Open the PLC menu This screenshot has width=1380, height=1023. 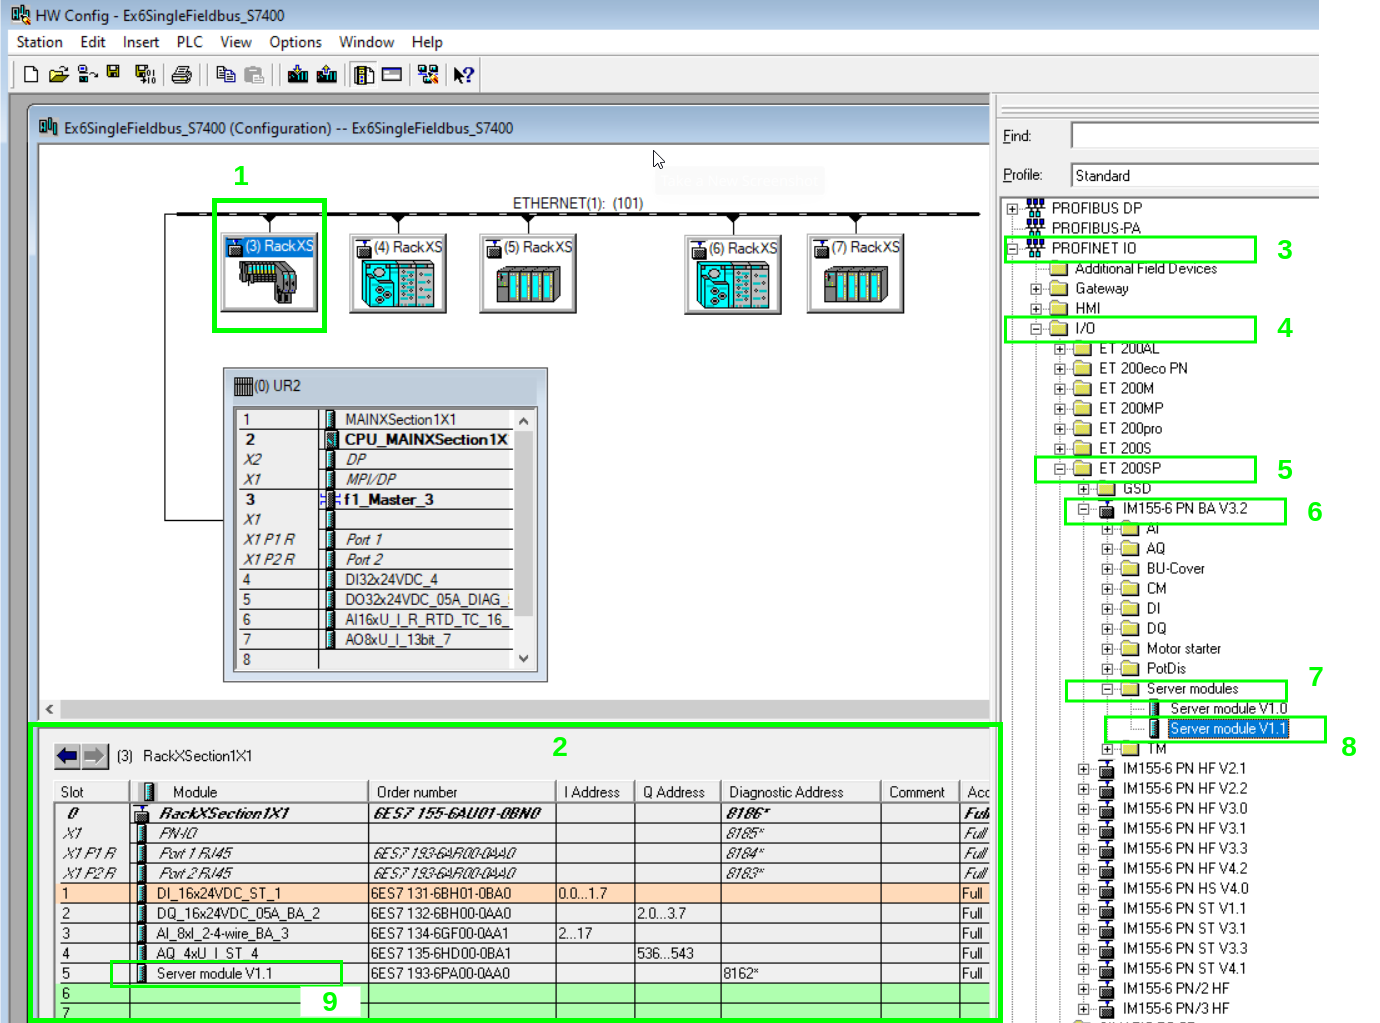[188, 42]
